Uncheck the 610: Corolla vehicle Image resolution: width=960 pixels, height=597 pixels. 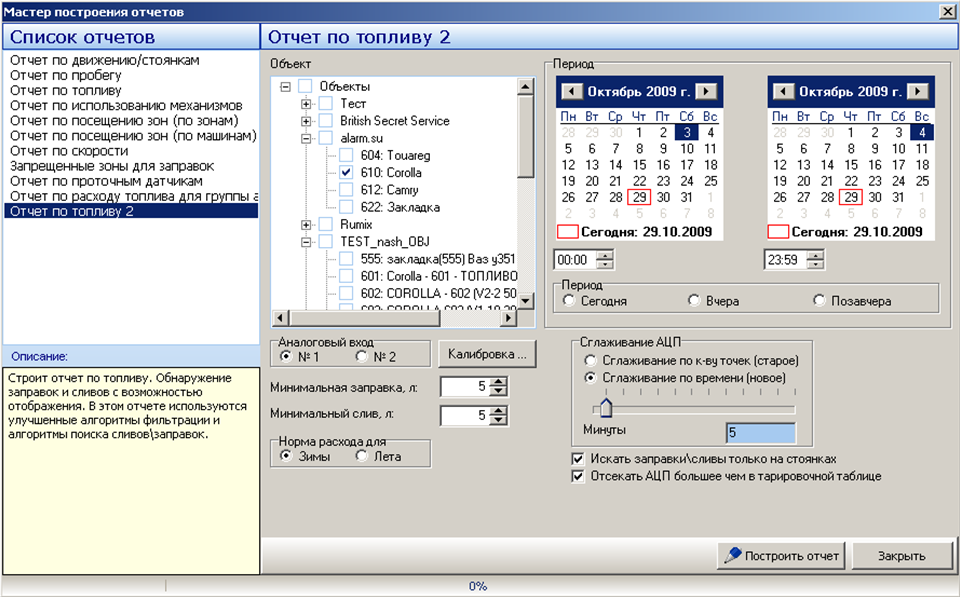click(346, 173)
